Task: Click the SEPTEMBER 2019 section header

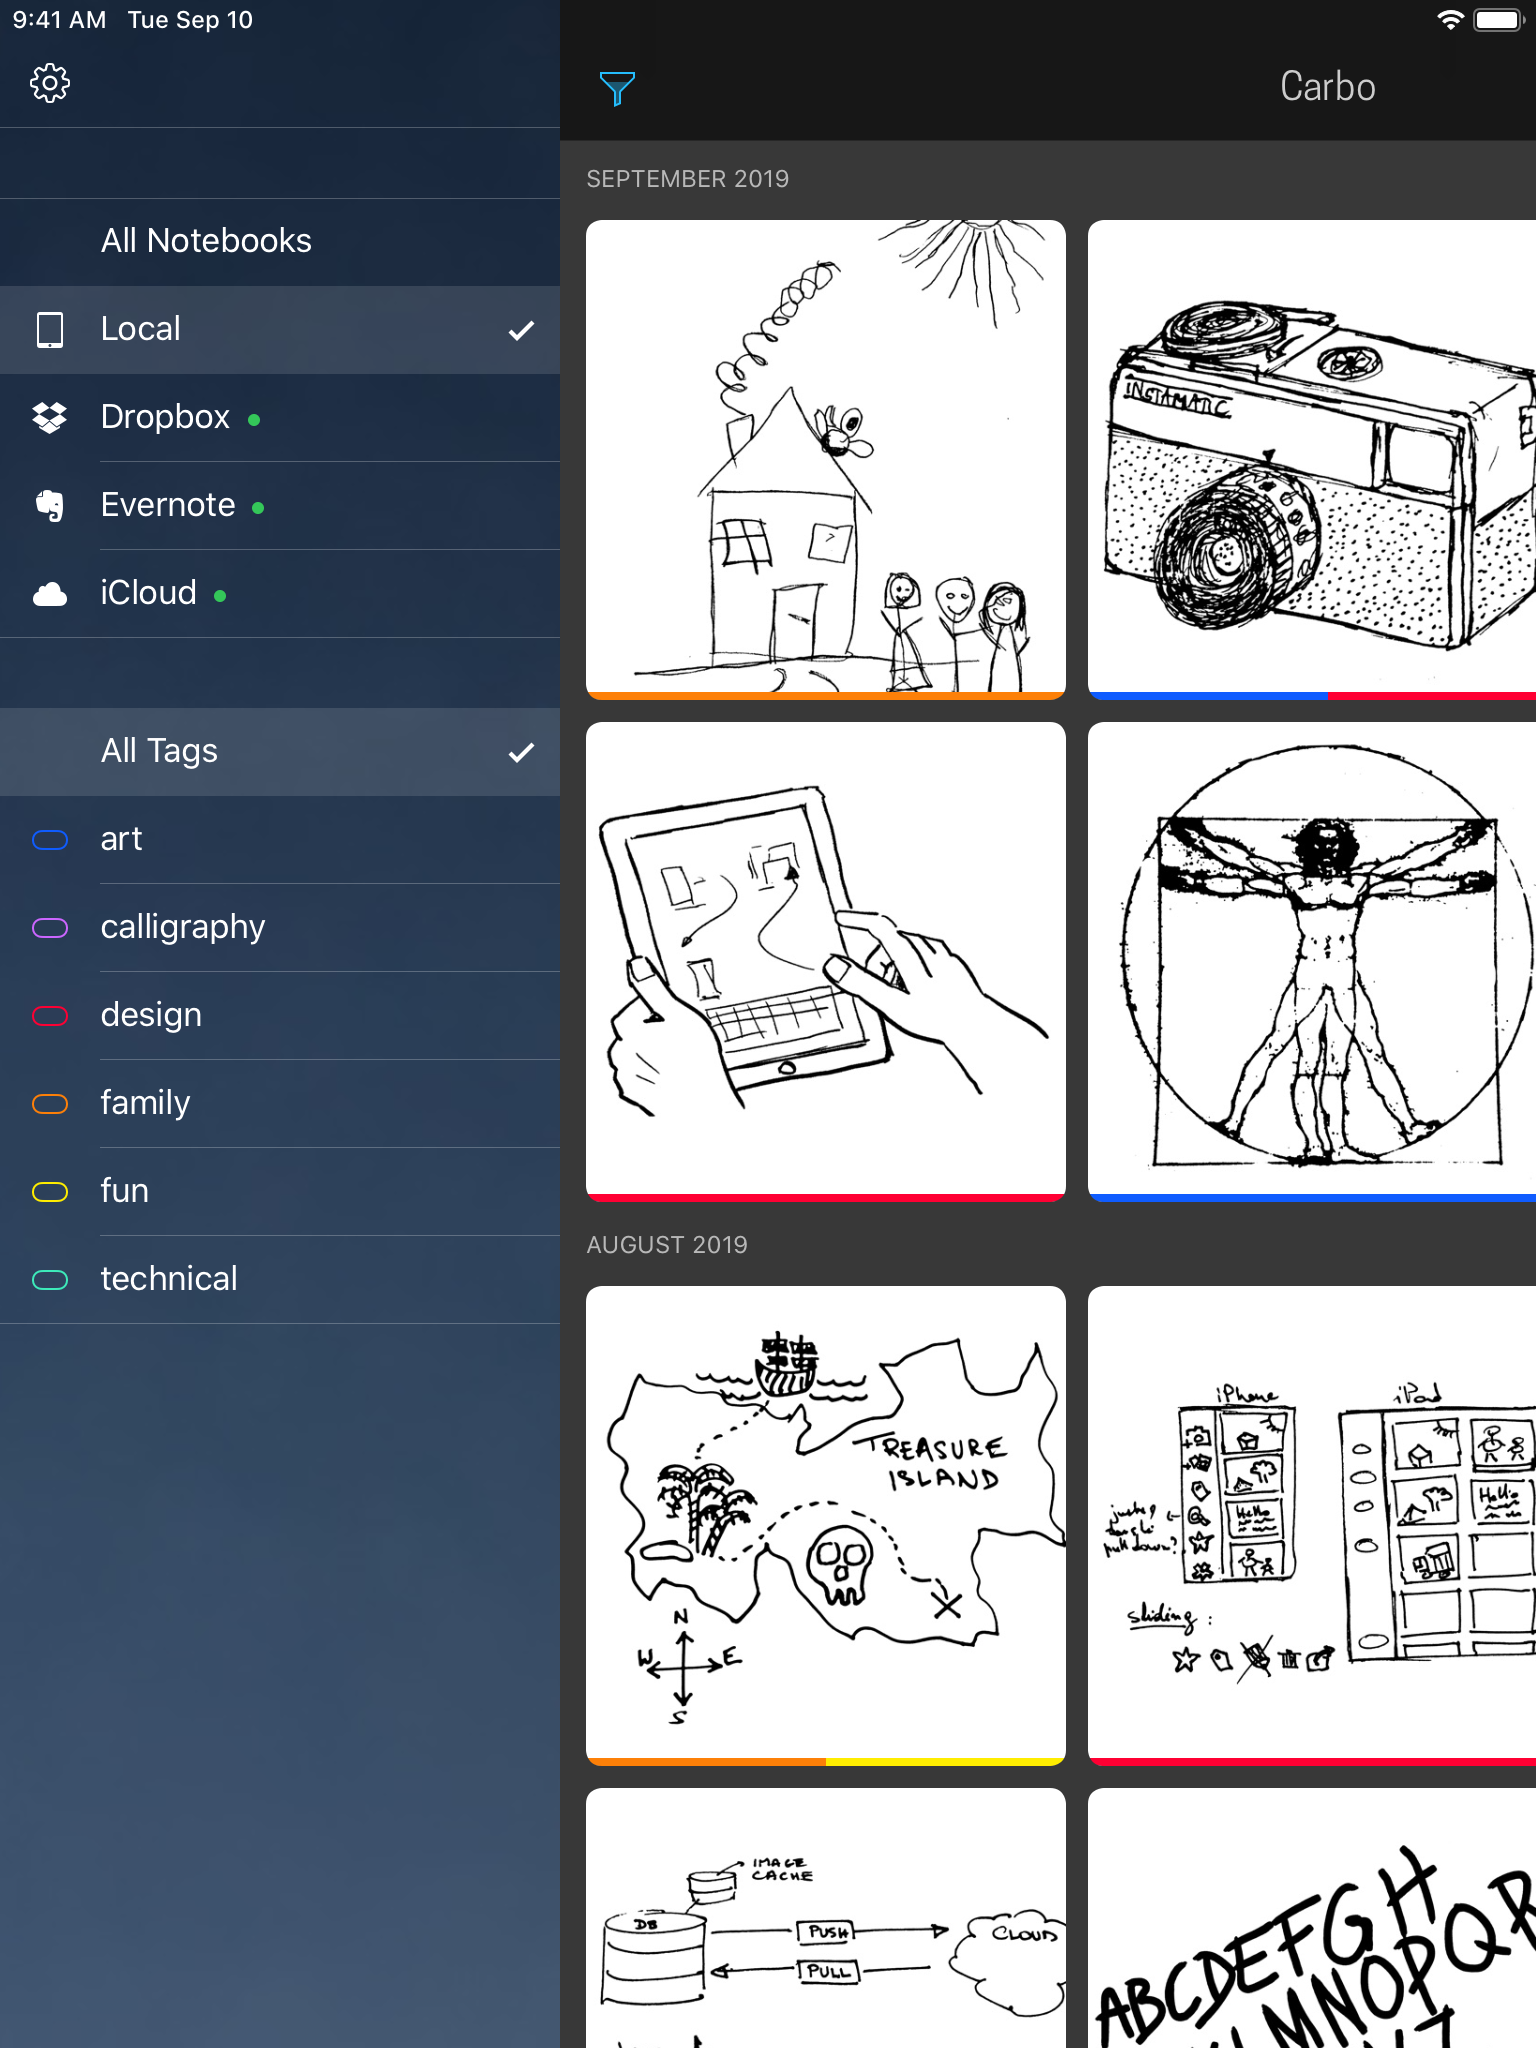Action: (x=688, y=179)
